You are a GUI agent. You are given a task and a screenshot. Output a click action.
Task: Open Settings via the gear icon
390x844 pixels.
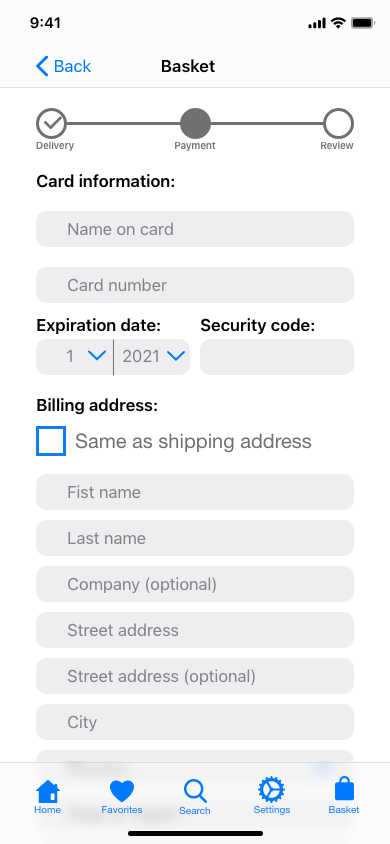point(272,790)
